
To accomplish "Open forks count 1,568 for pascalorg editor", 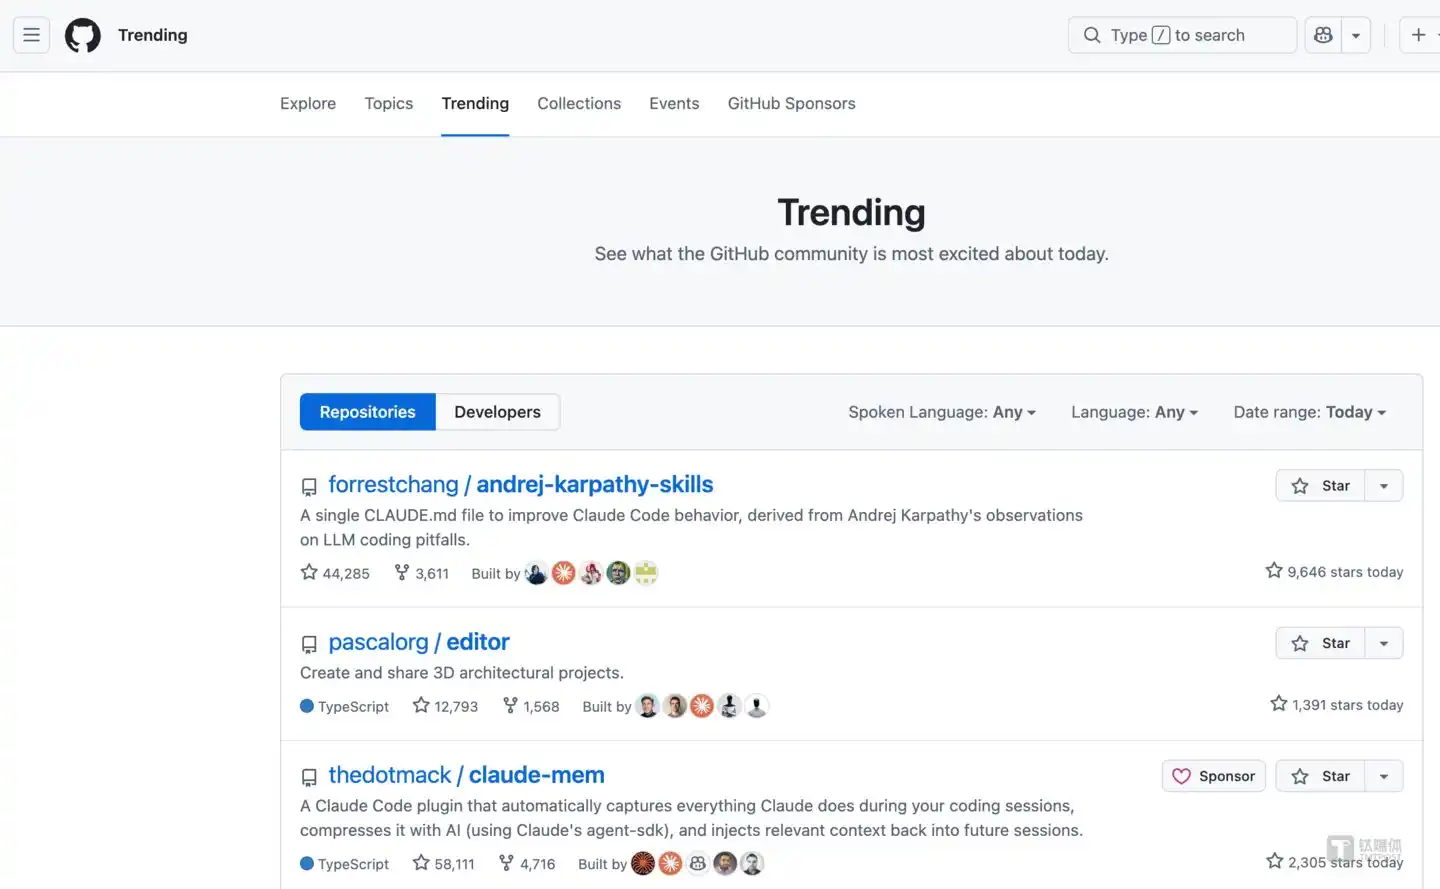I will (x=531, y=706).
